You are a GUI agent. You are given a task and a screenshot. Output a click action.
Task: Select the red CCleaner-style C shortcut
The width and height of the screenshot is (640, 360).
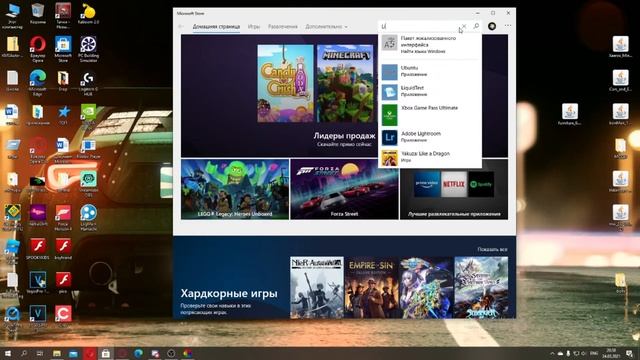click(63, 316)
